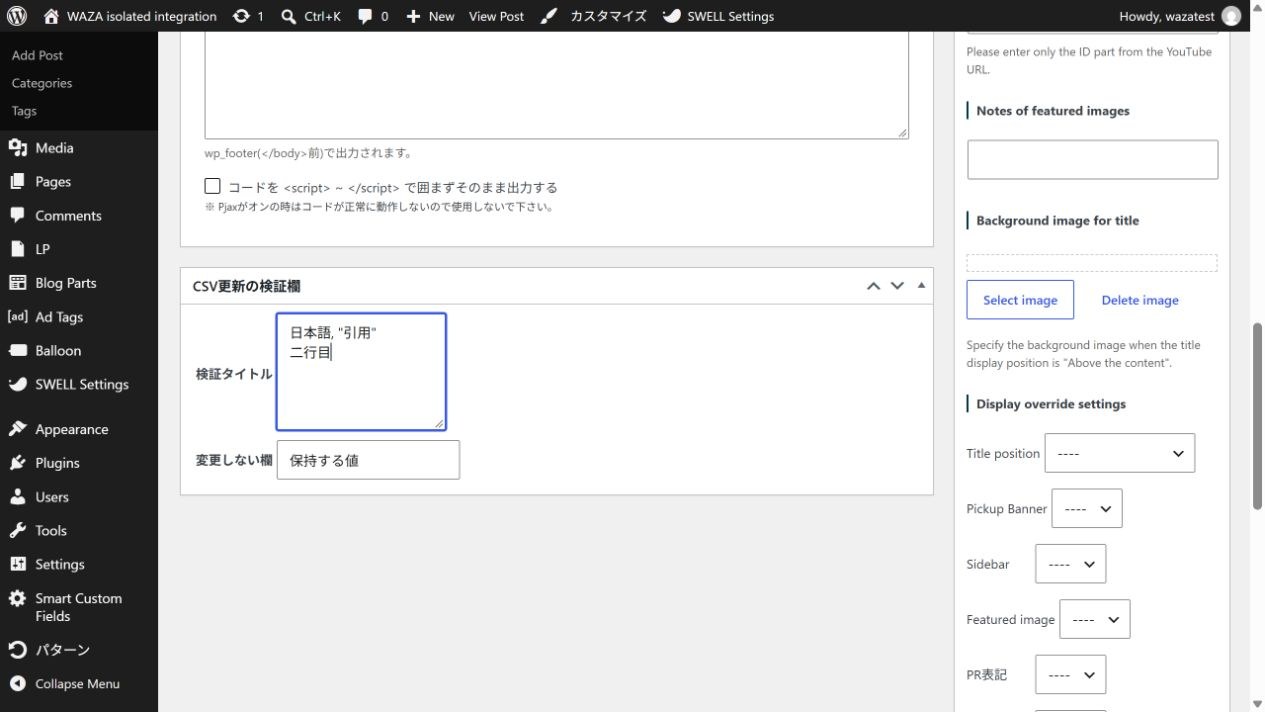Open the Featured image dropdown
Viewport: 1265px width, 712px height.
click(x=1095, y=619)
